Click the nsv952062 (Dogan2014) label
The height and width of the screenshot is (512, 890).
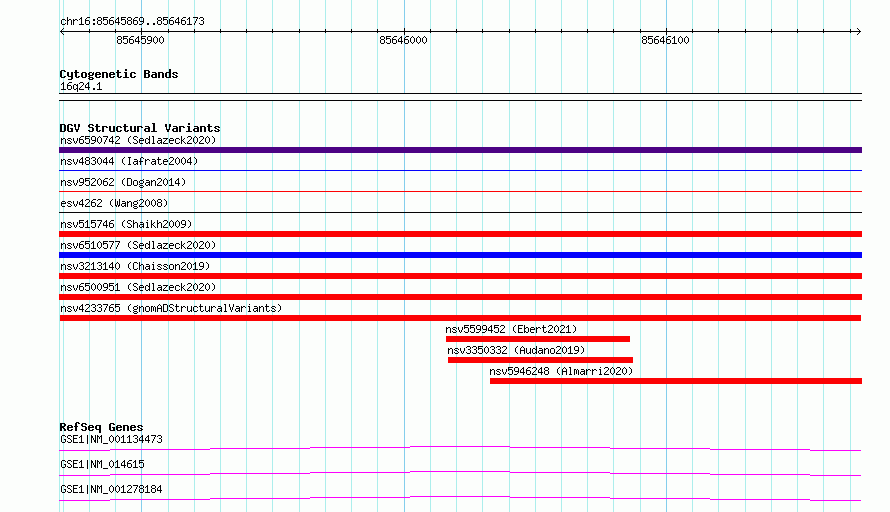(x=123, y=182)
